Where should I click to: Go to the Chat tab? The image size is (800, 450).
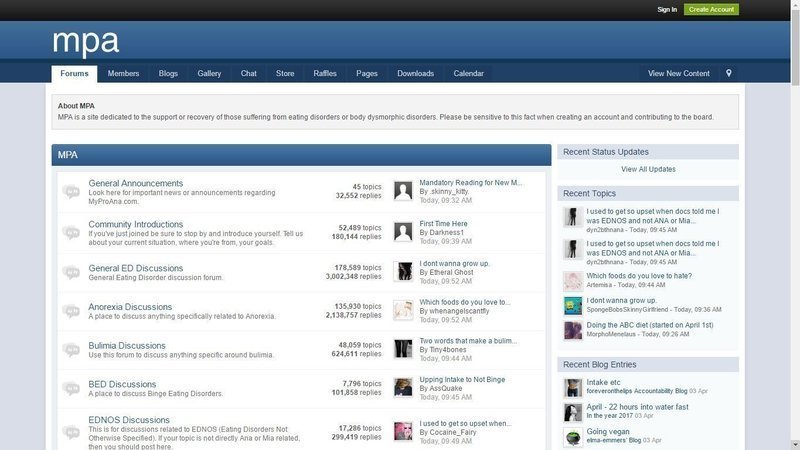click(x=249, y=73)
